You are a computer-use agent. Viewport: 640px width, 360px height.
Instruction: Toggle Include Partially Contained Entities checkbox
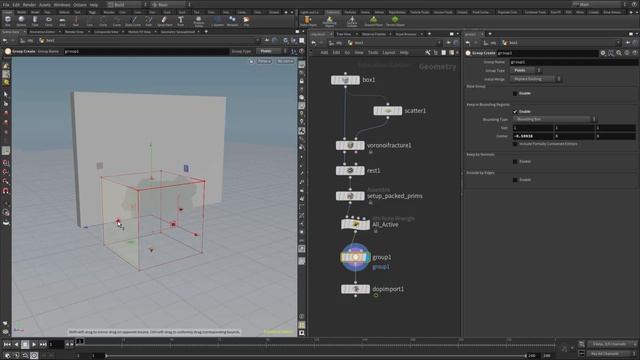(515, 144)
